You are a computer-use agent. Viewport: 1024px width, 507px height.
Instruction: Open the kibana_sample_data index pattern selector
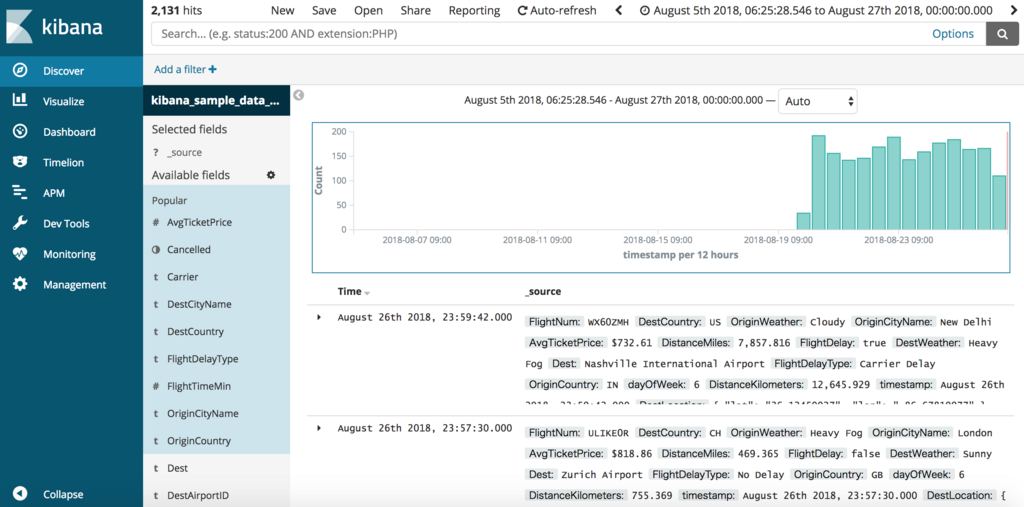(x=216, y=100)
